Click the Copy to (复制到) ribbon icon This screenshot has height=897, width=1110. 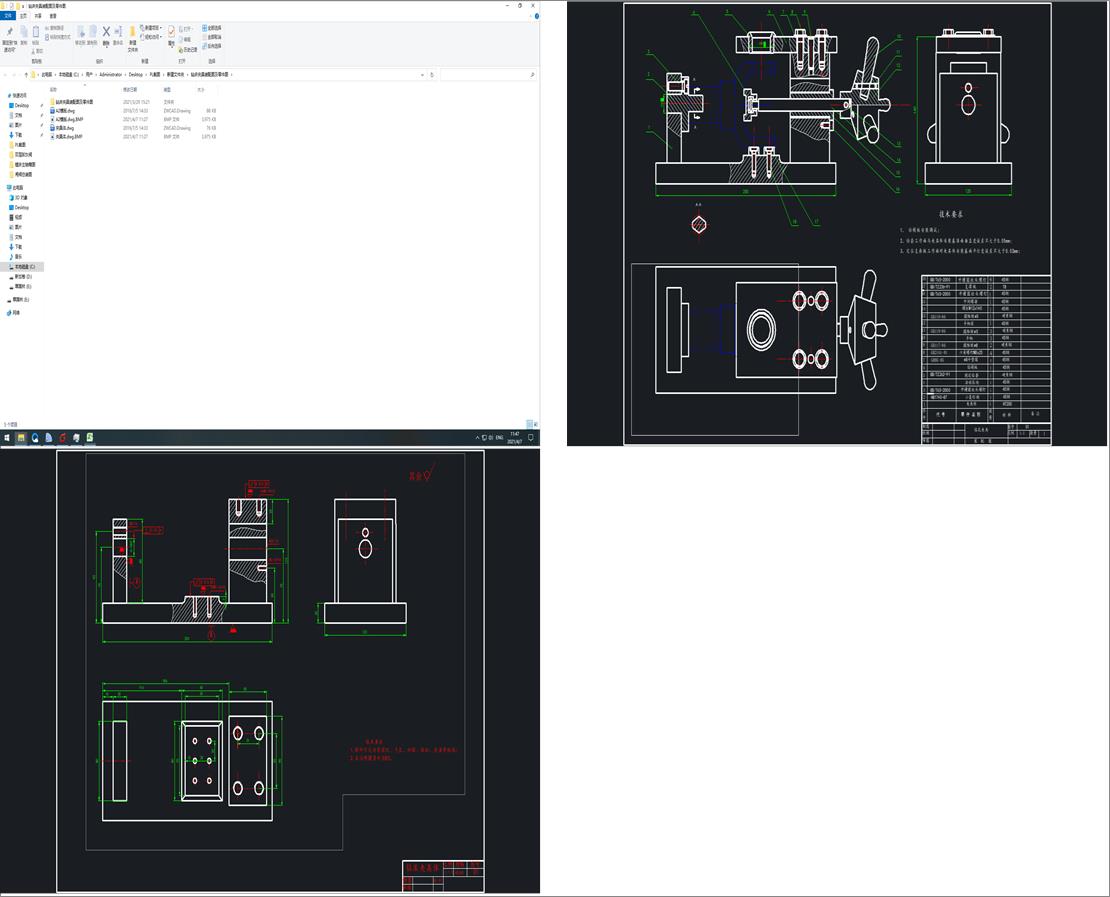(x=92, y=35)
